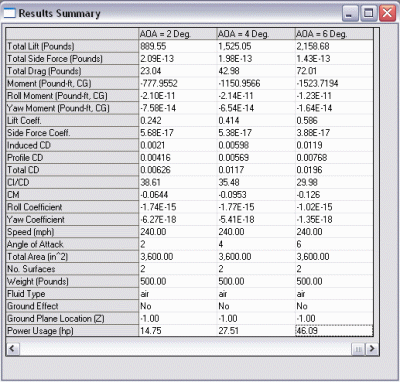Viewport: 400px width, 382px height.
Task: Click the CM value -0.0644
Action: 178,195
